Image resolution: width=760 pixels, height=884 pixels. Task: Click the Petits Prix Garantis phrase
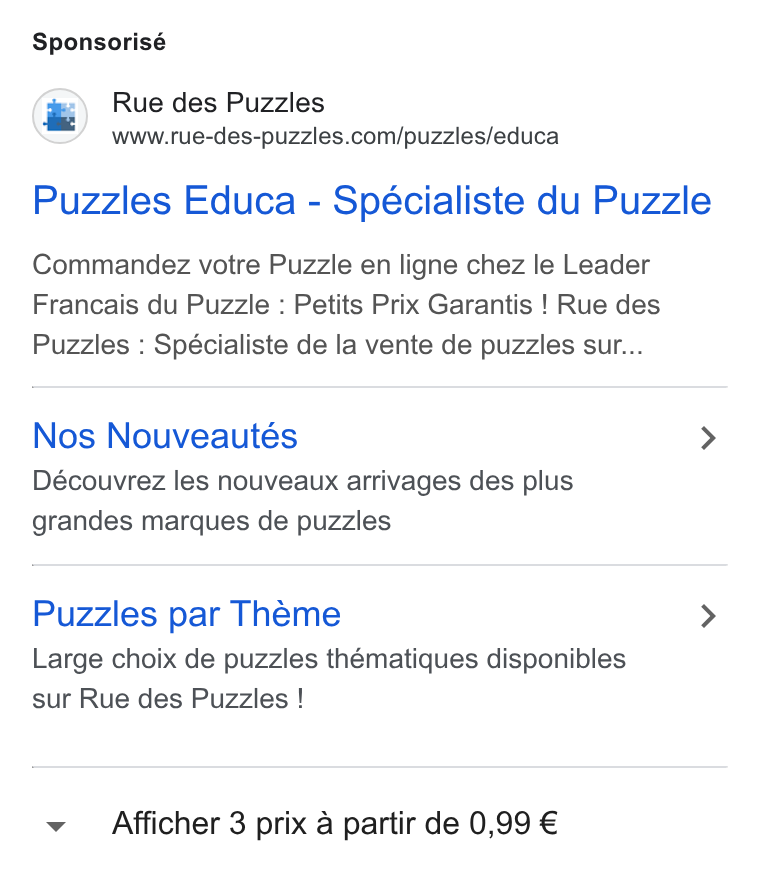[x=413, y=305]
